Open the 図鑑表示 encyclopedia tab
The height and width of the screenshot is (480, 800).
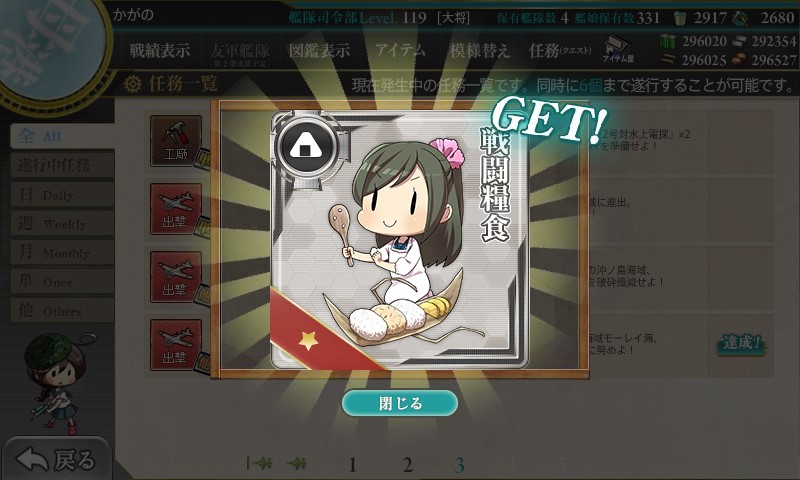coord(319,50)
